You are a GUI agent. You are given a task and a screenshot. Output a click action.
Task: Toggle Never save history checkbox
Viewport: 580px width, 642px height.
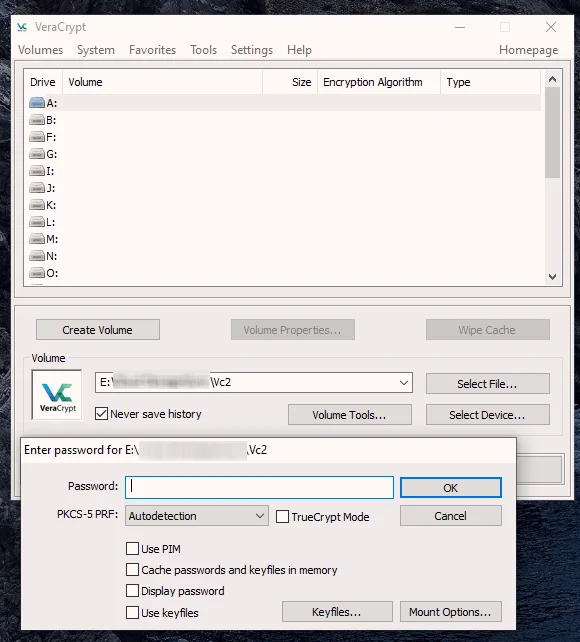coord(101,414)
